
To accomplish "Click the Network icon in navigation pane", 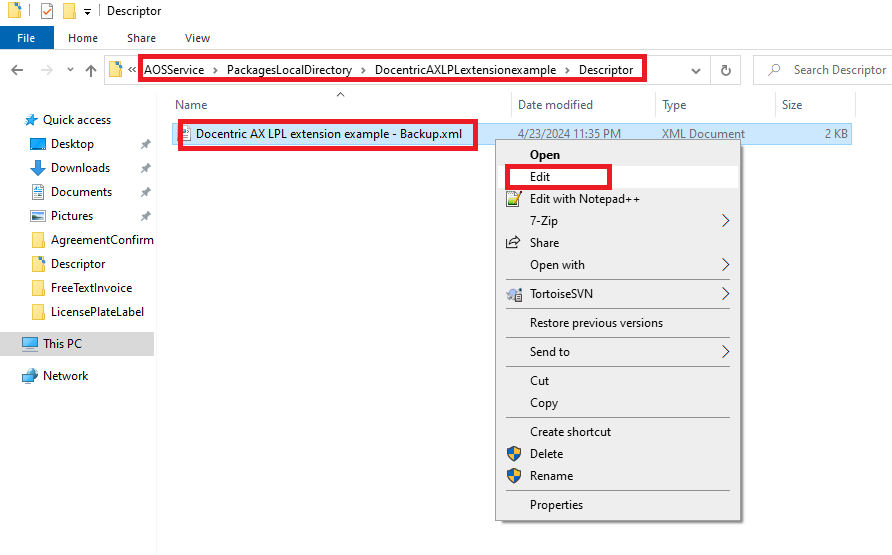I will tap(30, 376).
